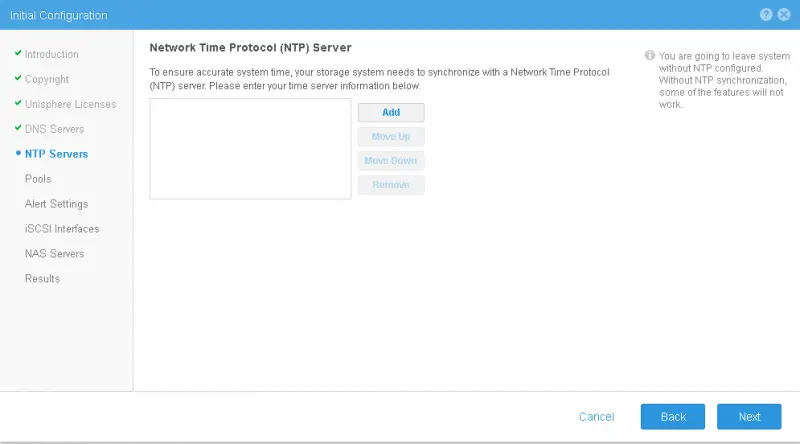Close the Initial Configuration dialog

click(x=784, y=15)
